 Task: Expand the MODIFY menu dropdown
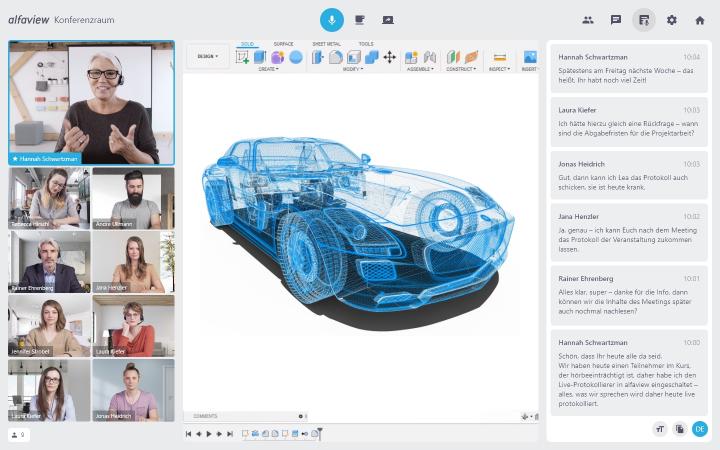353,70
